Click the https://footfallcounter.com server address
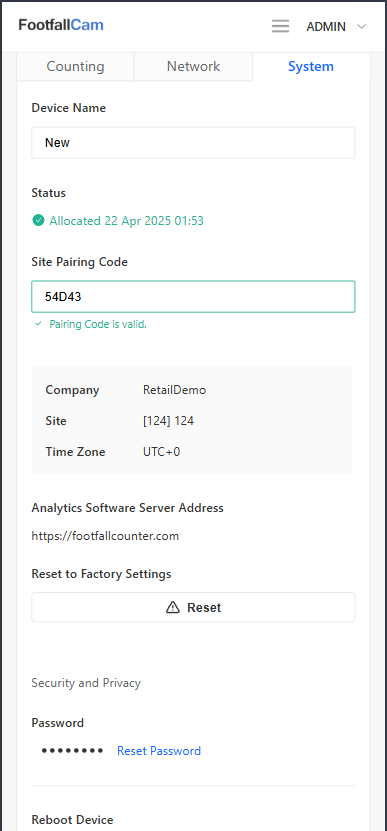Viewport: 387px width, 831px height. pos(105,536)
